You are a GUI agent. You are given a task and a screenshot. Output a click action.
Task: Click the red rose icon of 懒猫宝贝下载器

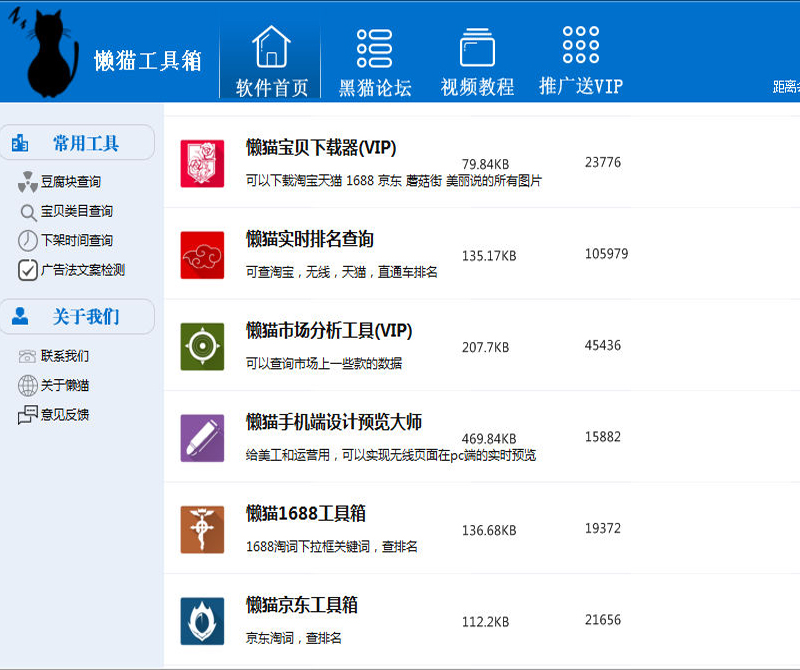202,163
